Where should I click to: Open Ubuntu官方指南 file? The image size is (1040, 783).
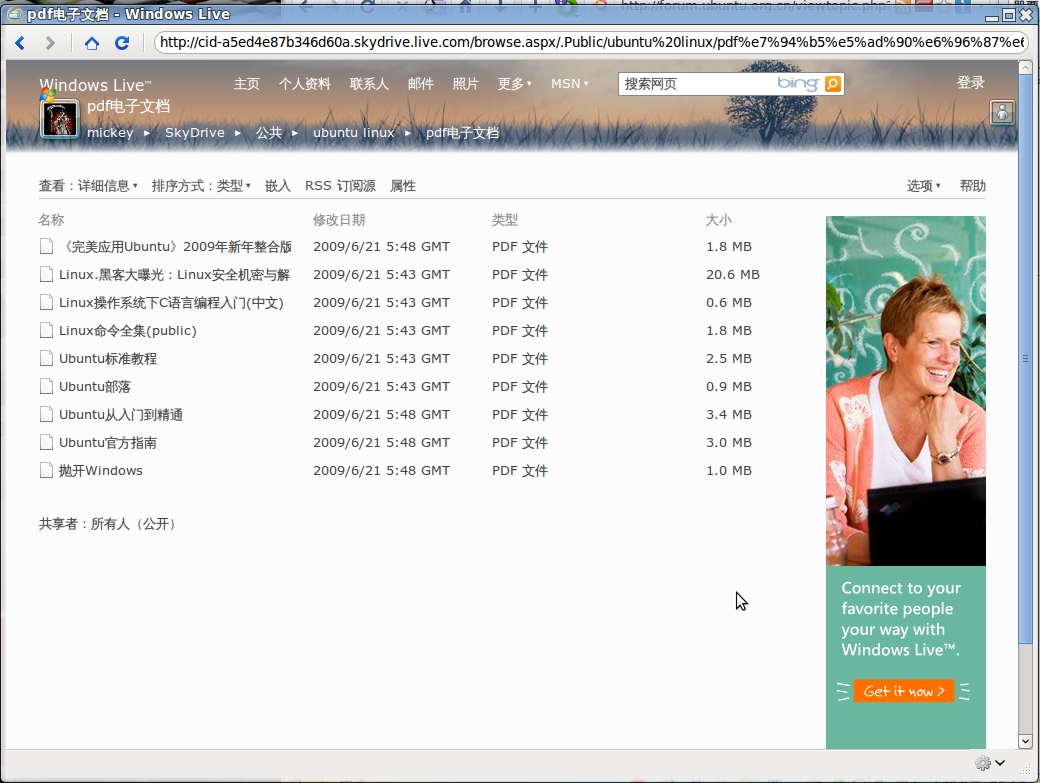click(108, 442)
